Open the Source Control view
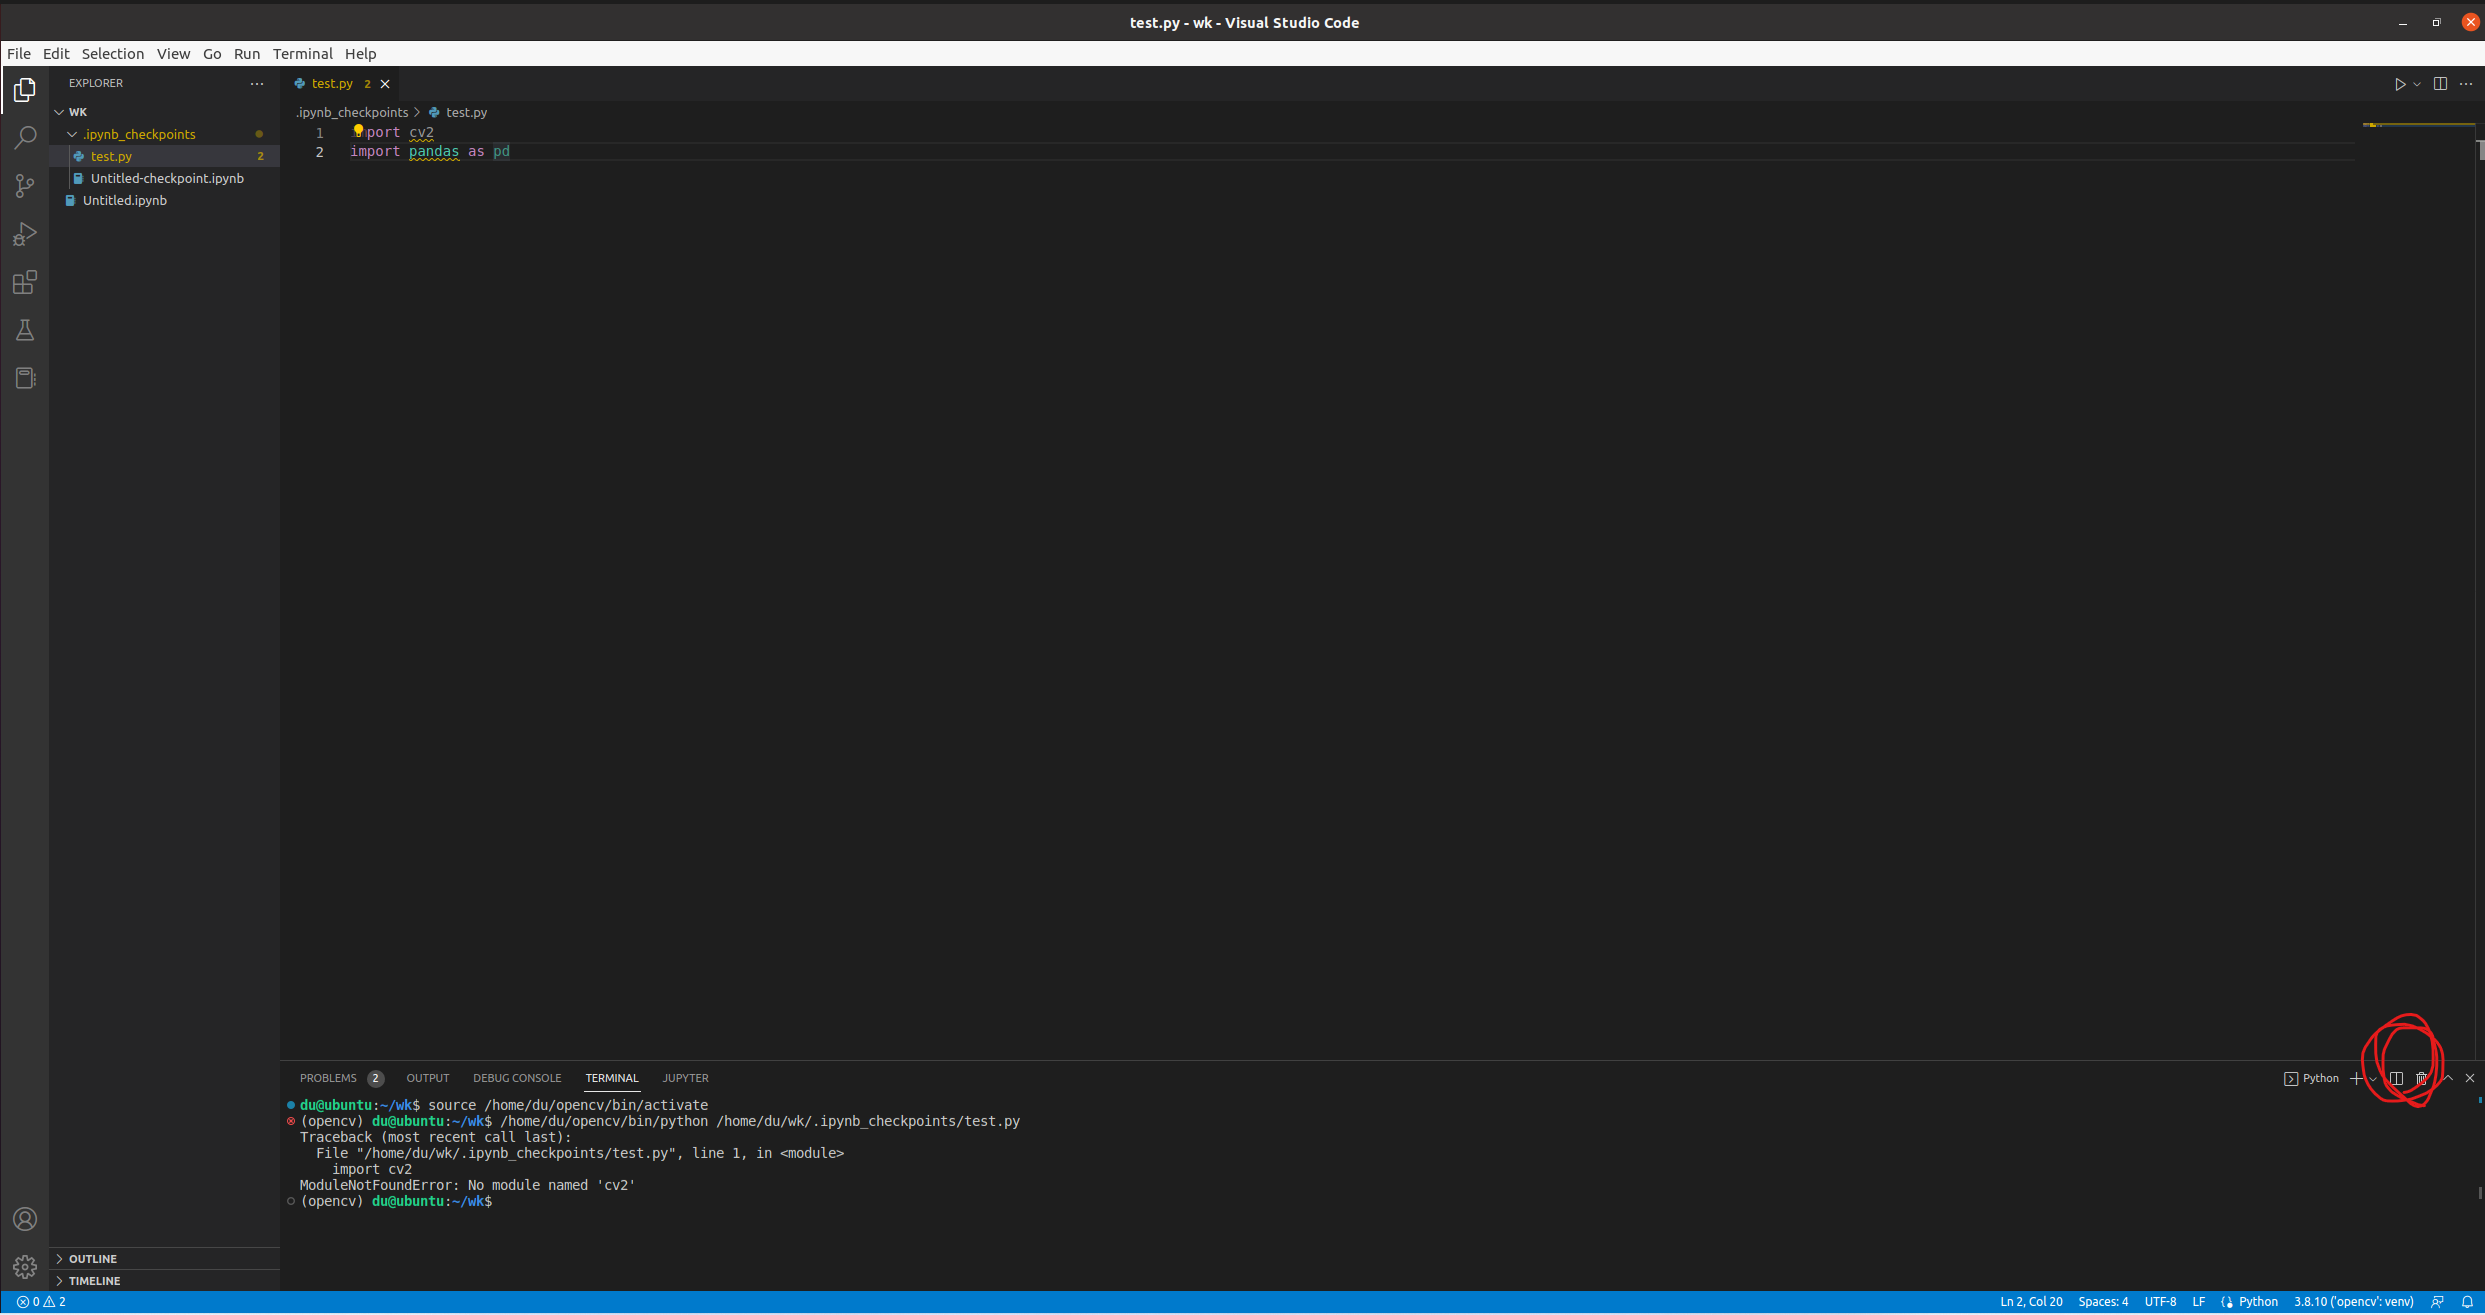The image size is (2485, 1315). tap(25, 185)
